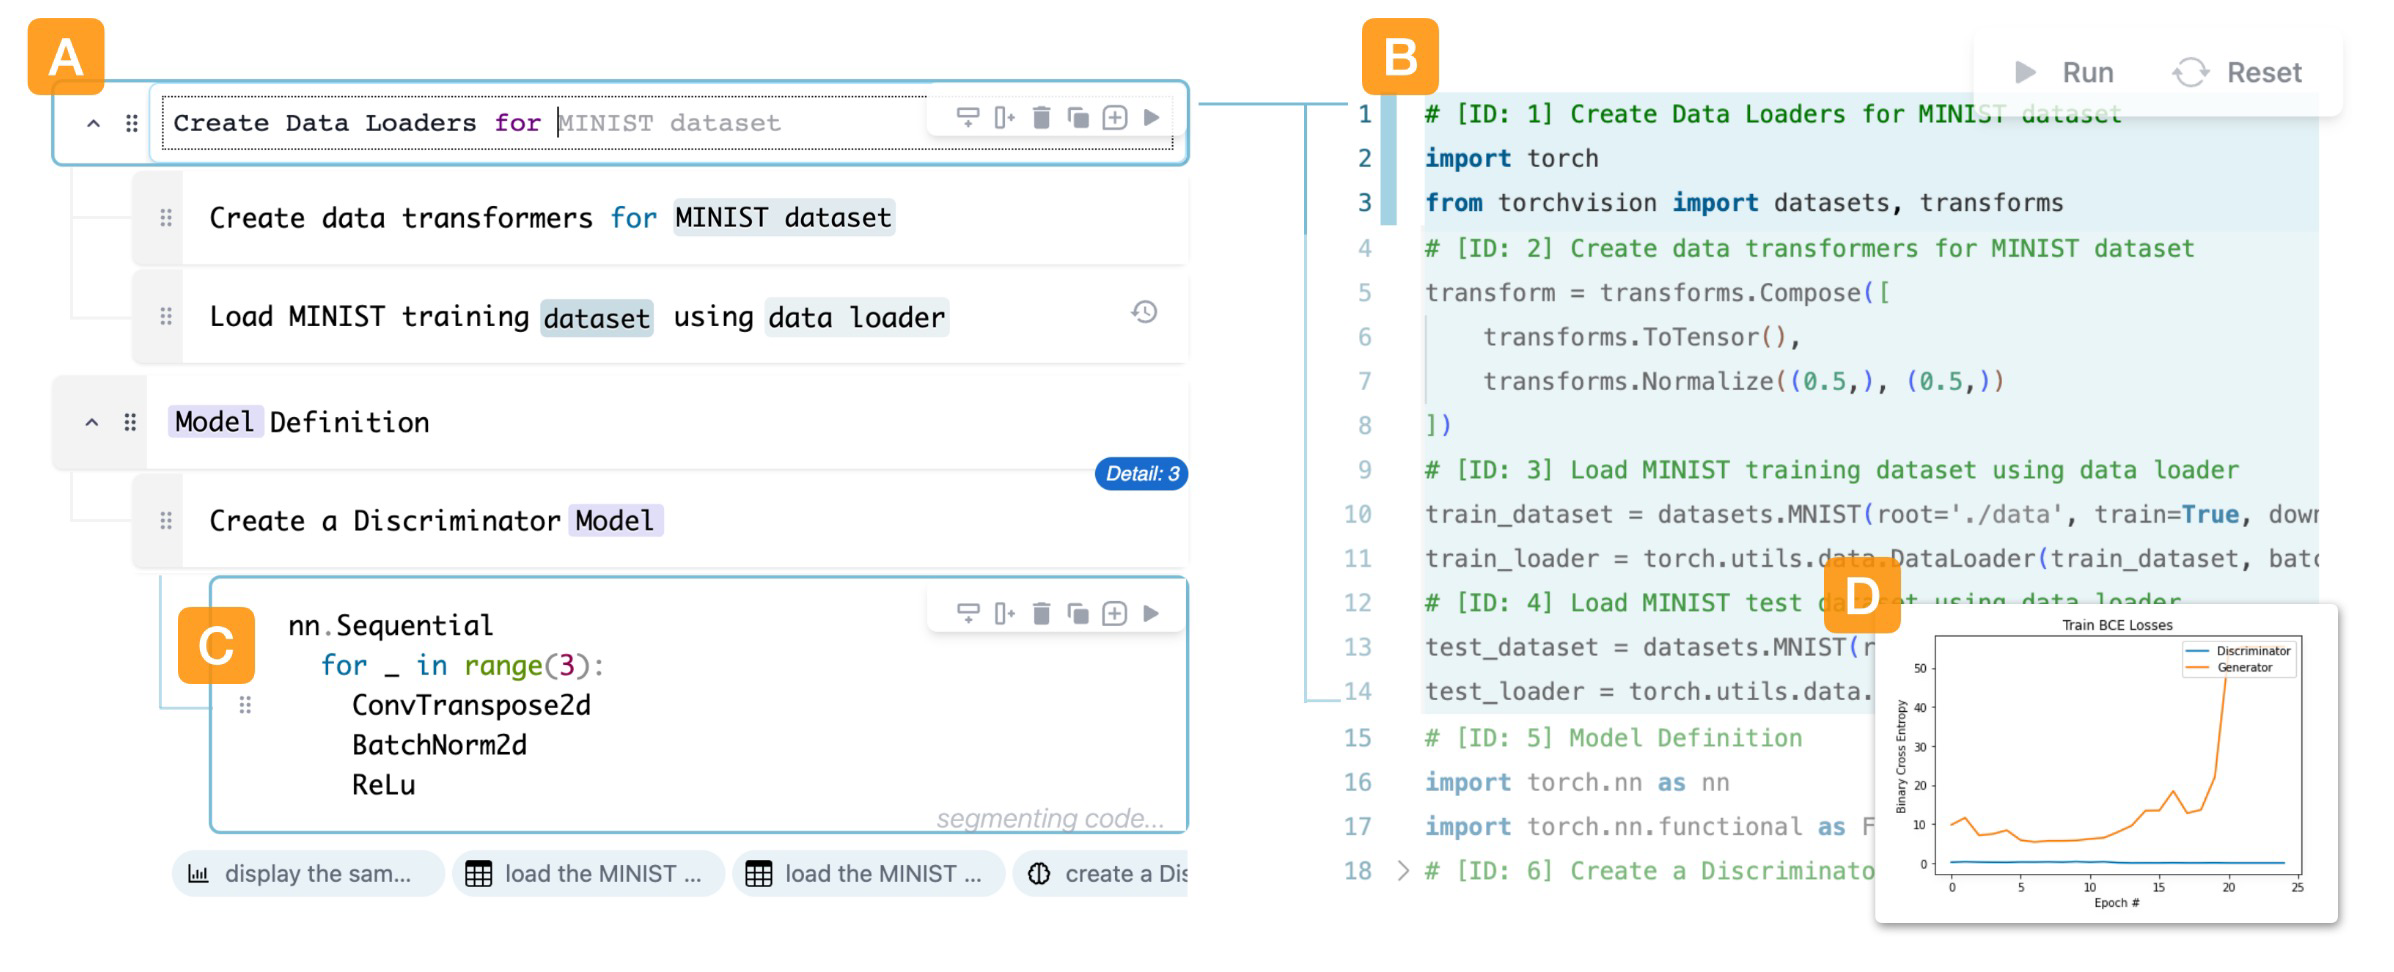The height and width of the screenshot is (972, 2394).
Task: Click the blue Detail: 3 badge
Action: tap(1141, 474)
